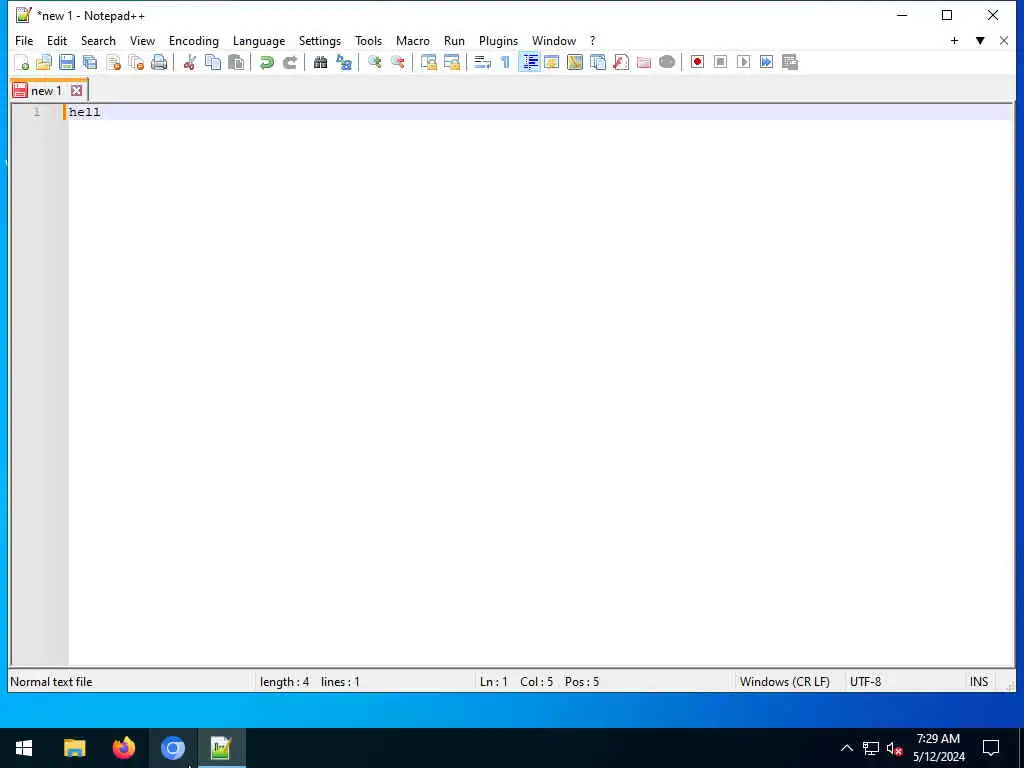Viewport: 1024px width, 768px height.
Task: Click Run Macro Multiple Times icon
Action: click(x=767, y=62)
